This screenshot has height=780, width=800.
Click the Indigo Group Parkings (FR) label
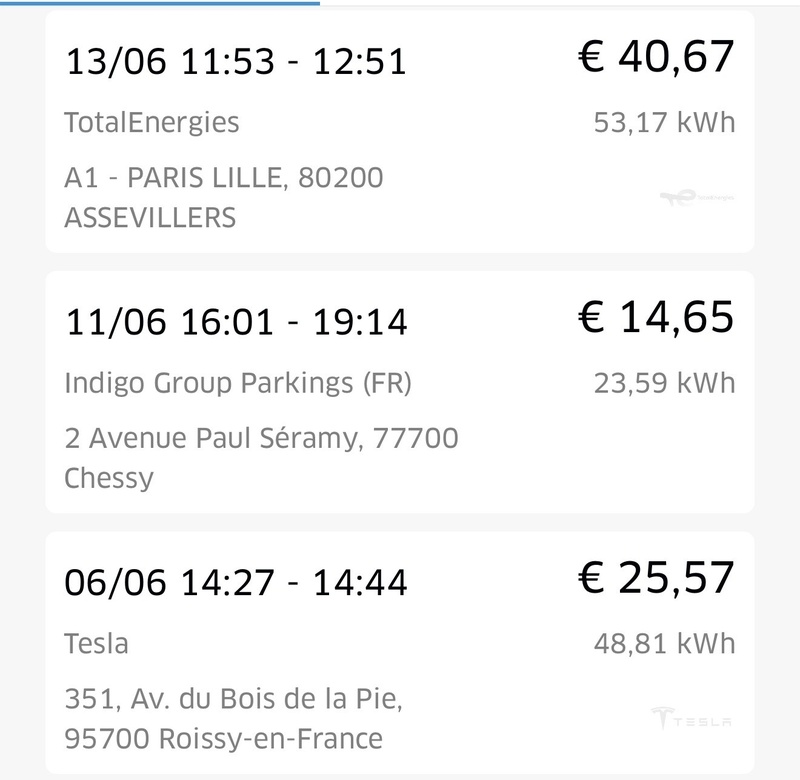[x=238, y=383]
